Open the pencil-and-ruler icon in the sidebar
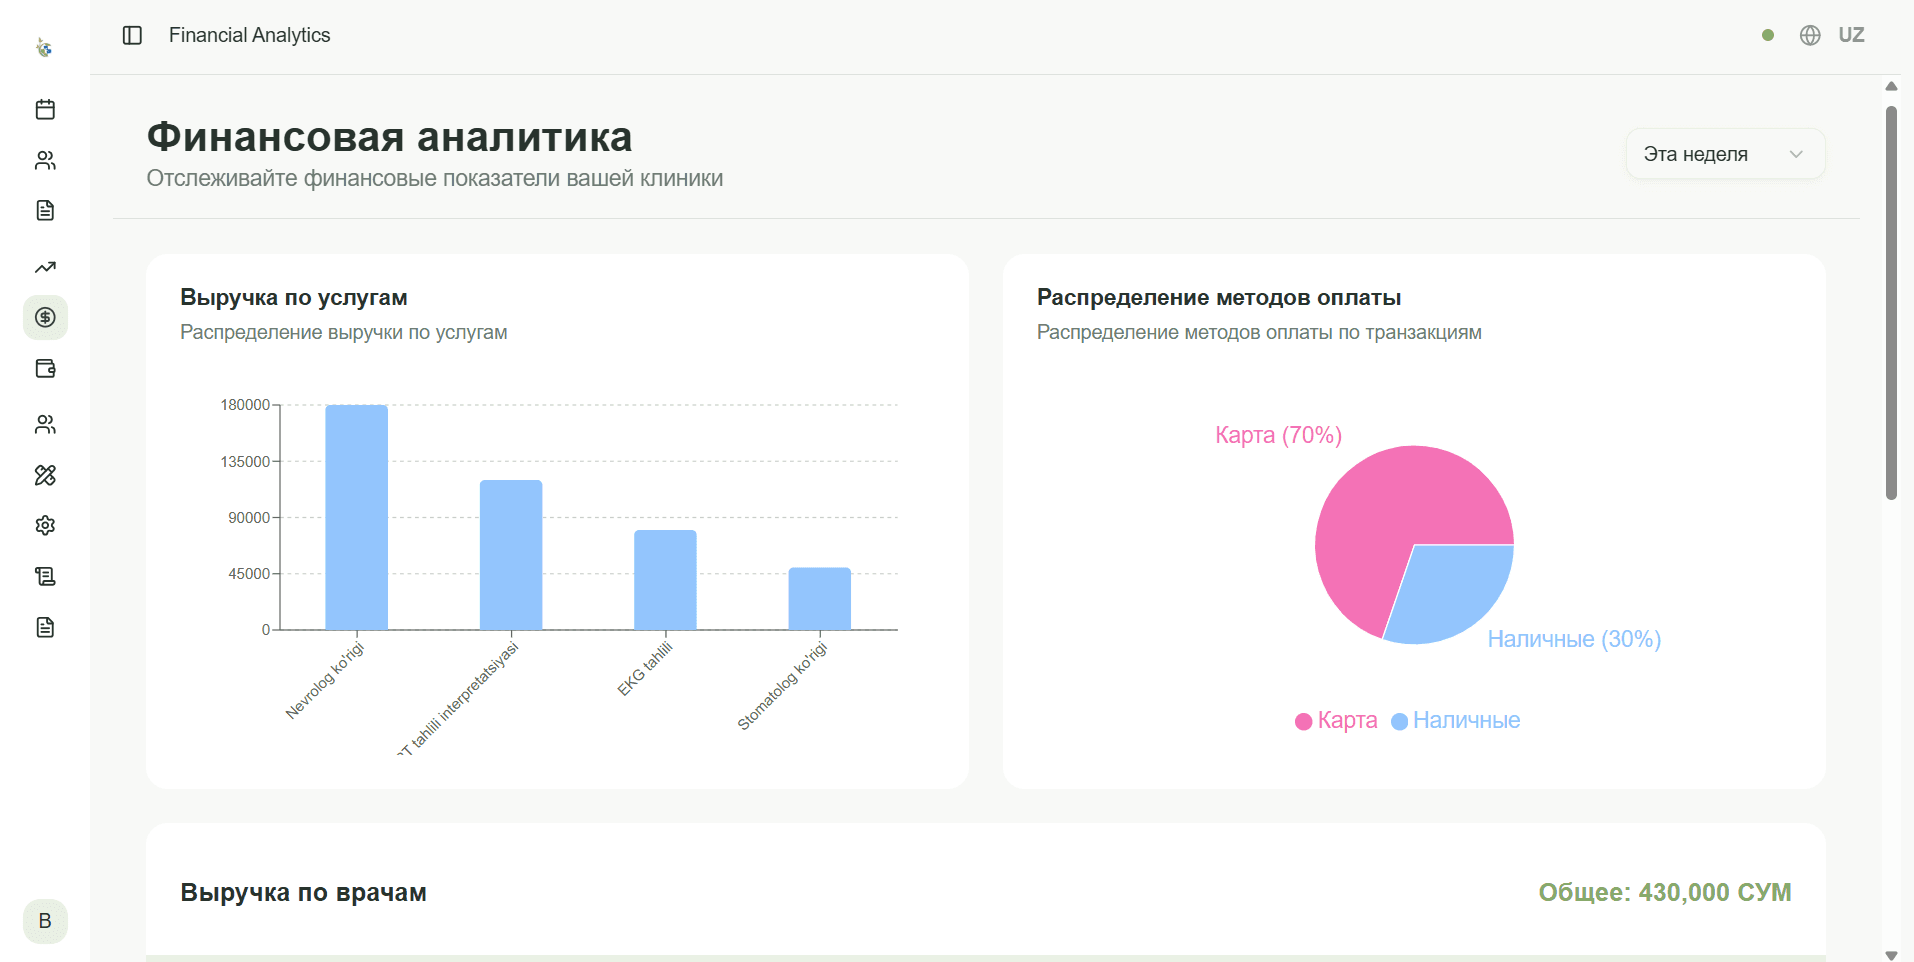Viewport: 1914px width, 962px height. click(45, 475)
